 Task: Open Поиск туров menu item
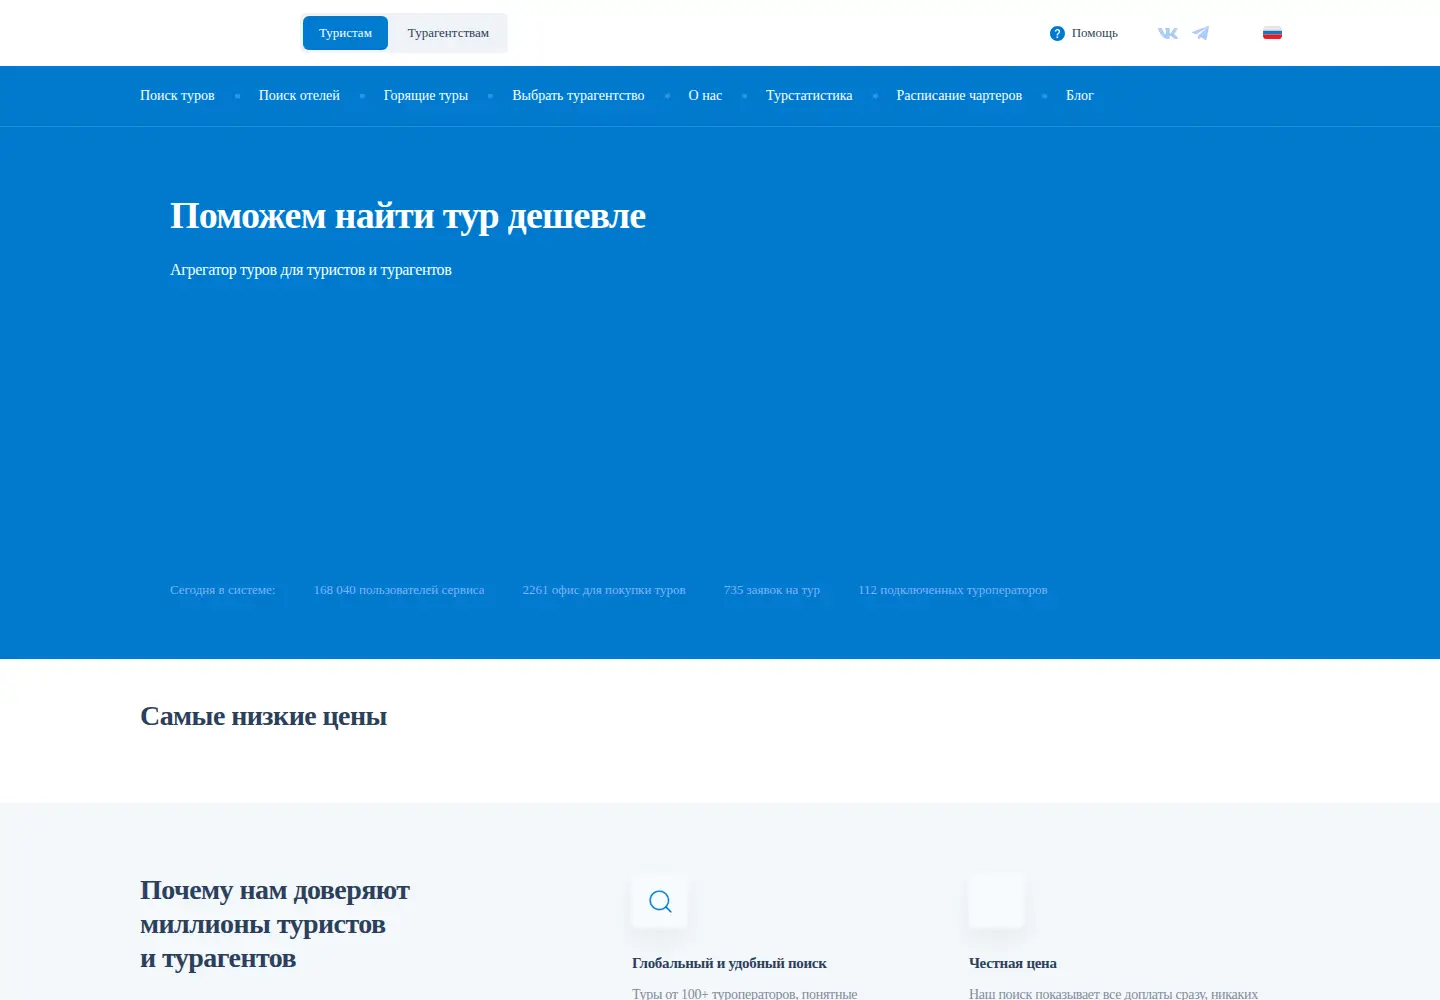(x=177, y=96)
